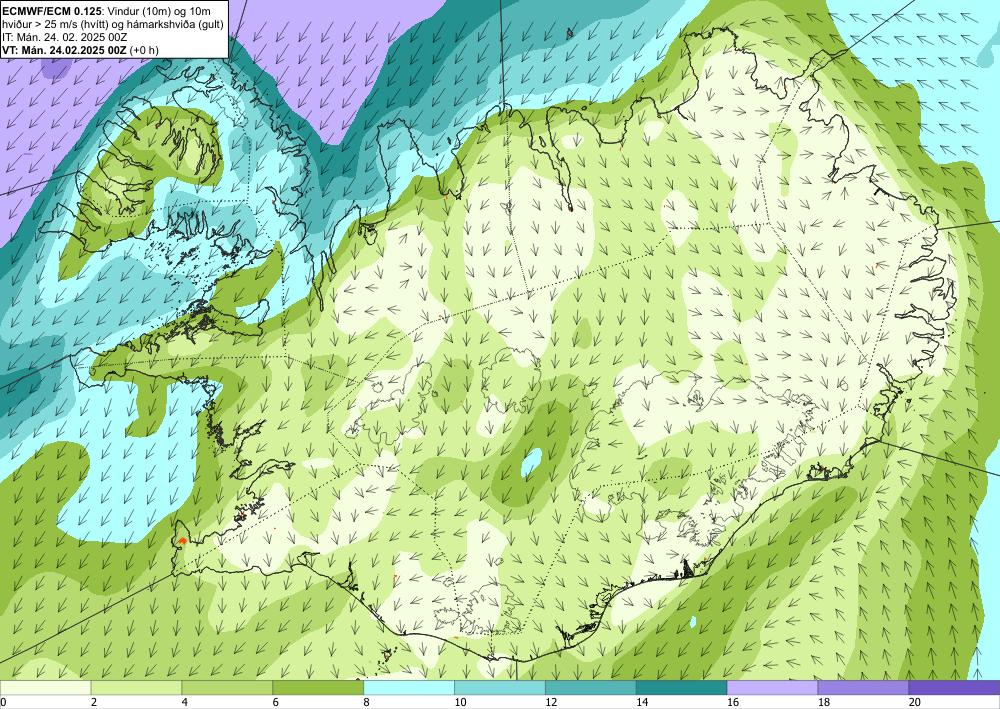Select the 6–8 m/s dark green legend swatch
This screenshot has width=1000, height=709.
(318, 687)
